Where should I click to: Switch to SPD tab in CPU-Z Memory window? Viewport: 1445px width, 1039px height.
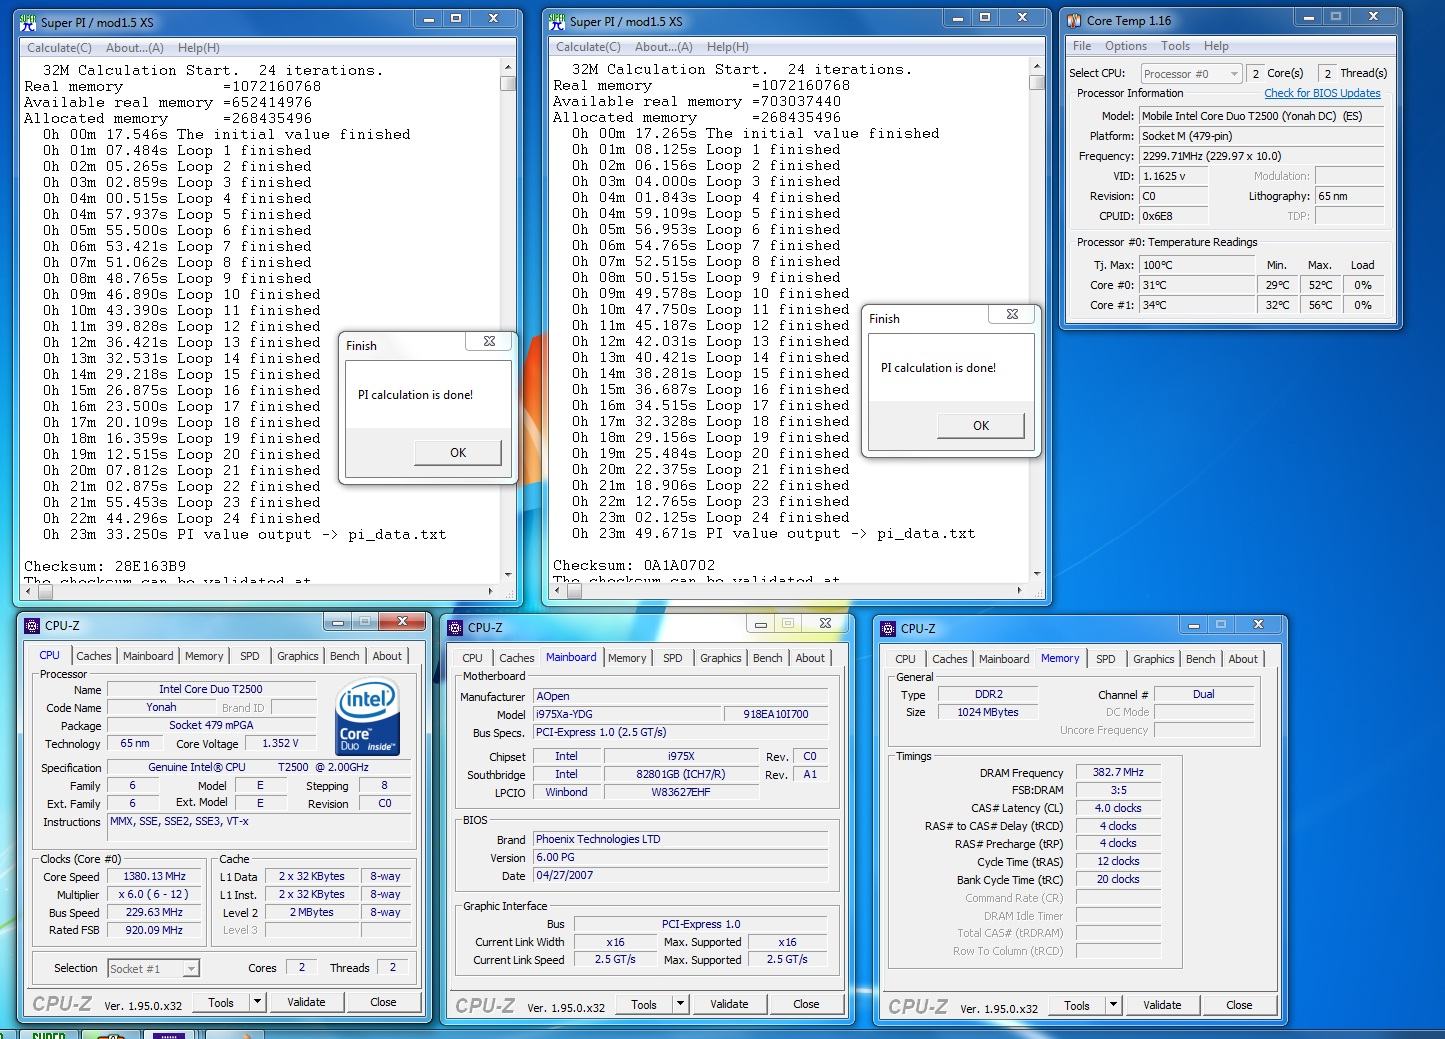[x=1106, y=659]
